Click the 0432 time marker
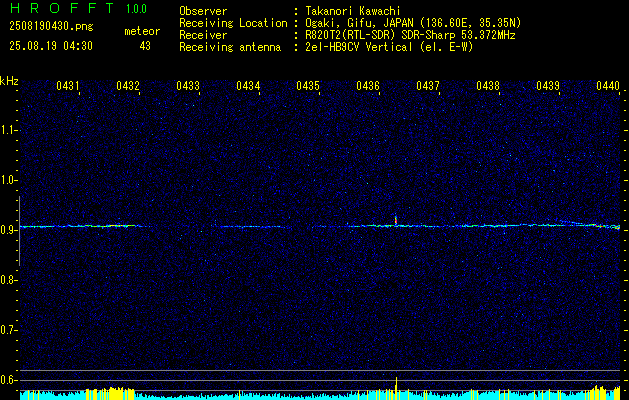The width and height of the screenshot is (629, 400). pyautogui.click(x=128, y=85)
